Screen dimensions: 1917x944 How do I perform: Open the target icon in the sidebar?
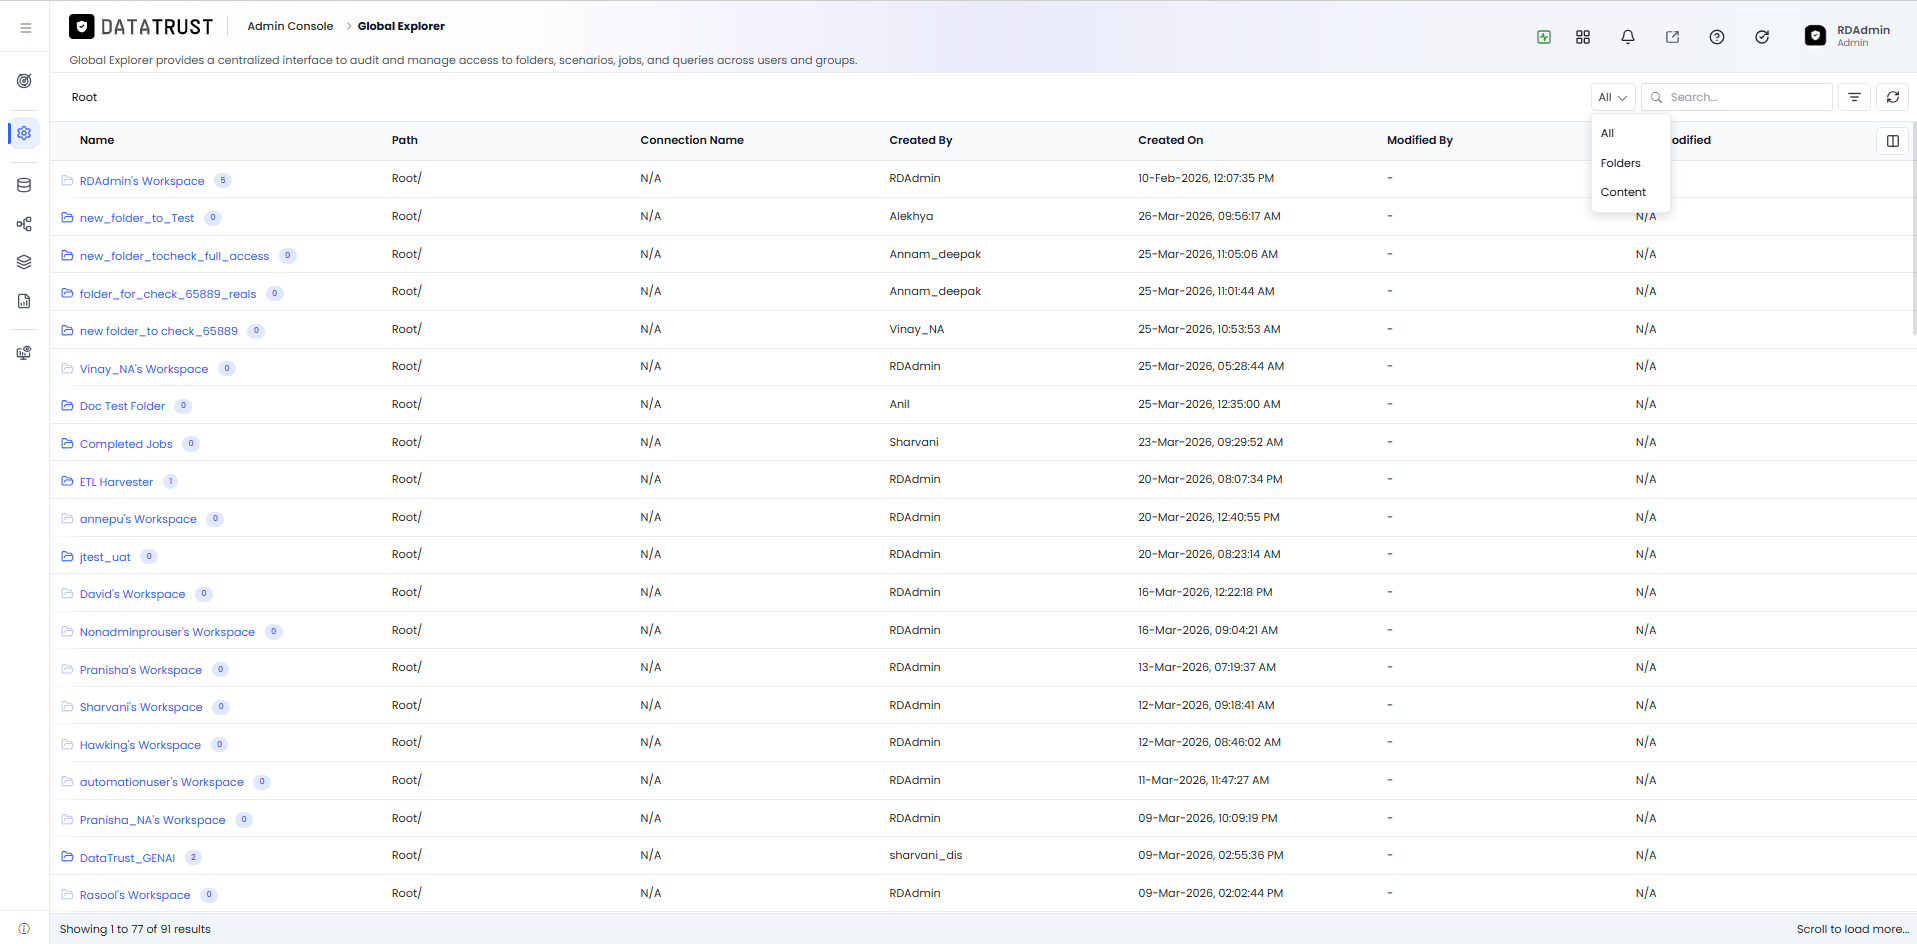point(24,81)
